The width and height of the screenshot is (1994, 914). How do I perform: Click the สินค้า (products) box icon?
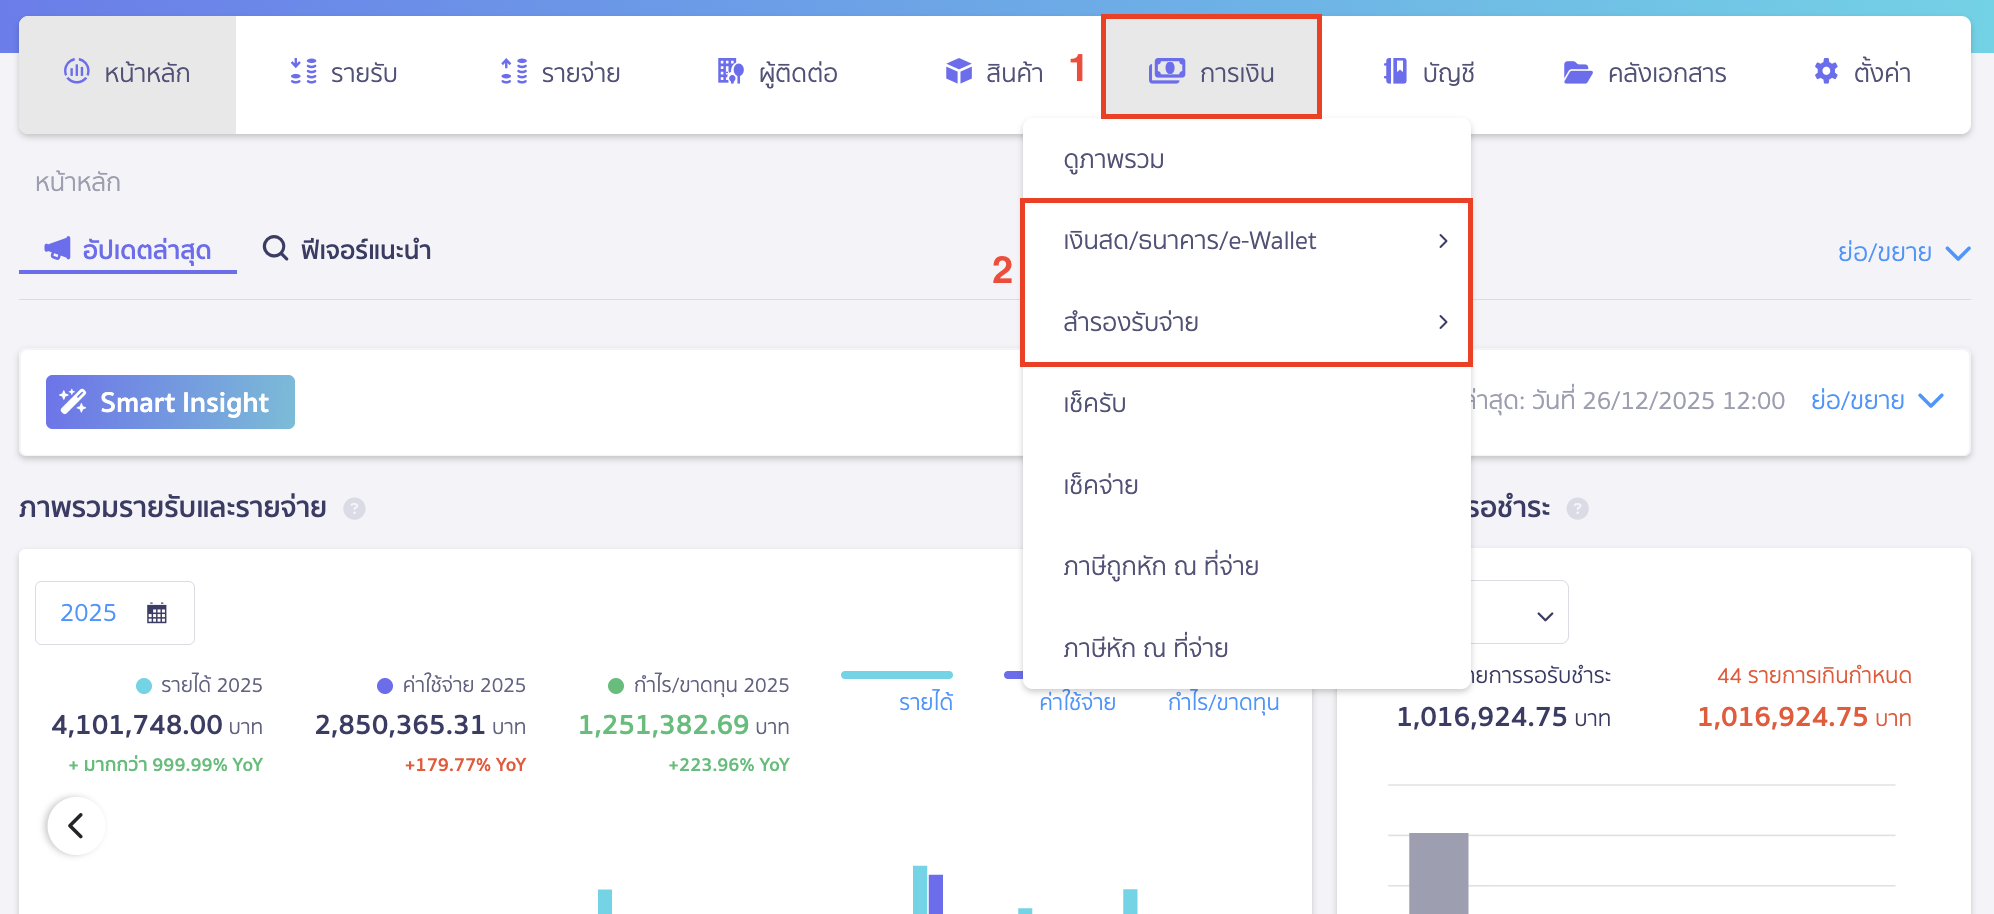[x=957, y=72]
